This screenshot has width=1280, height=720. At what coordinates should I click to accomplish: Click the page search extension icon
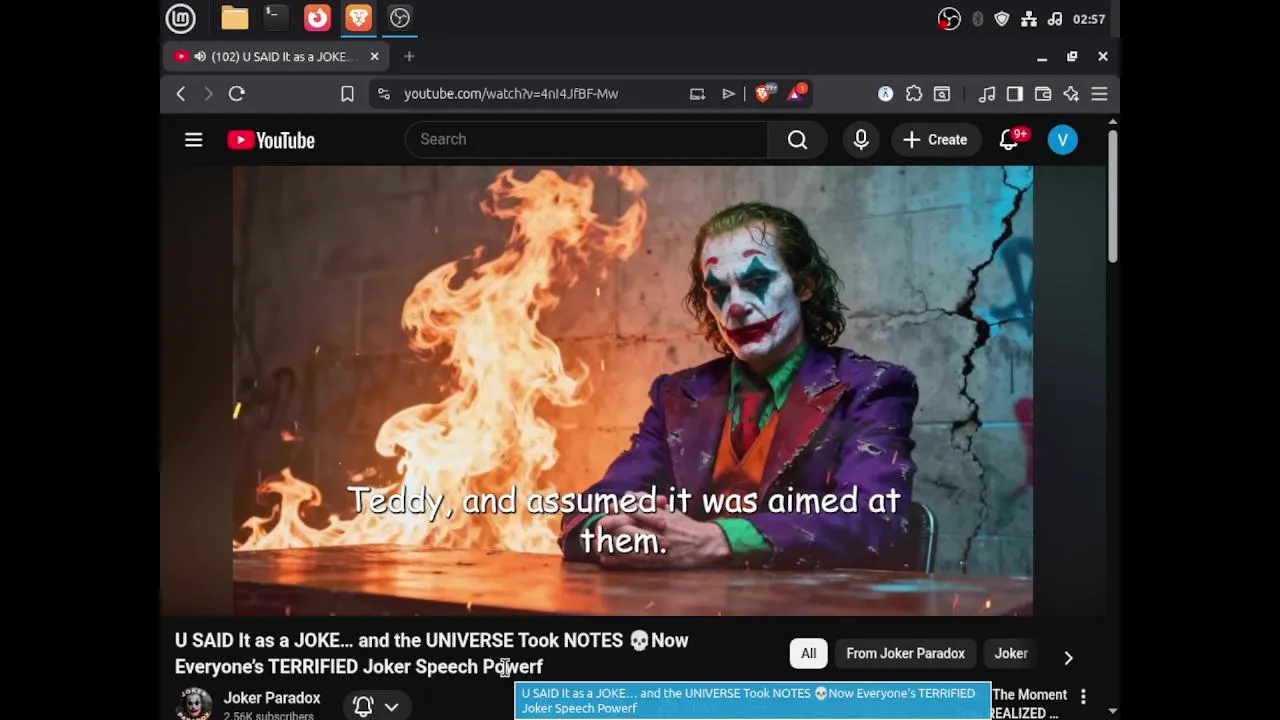(942, 94)
